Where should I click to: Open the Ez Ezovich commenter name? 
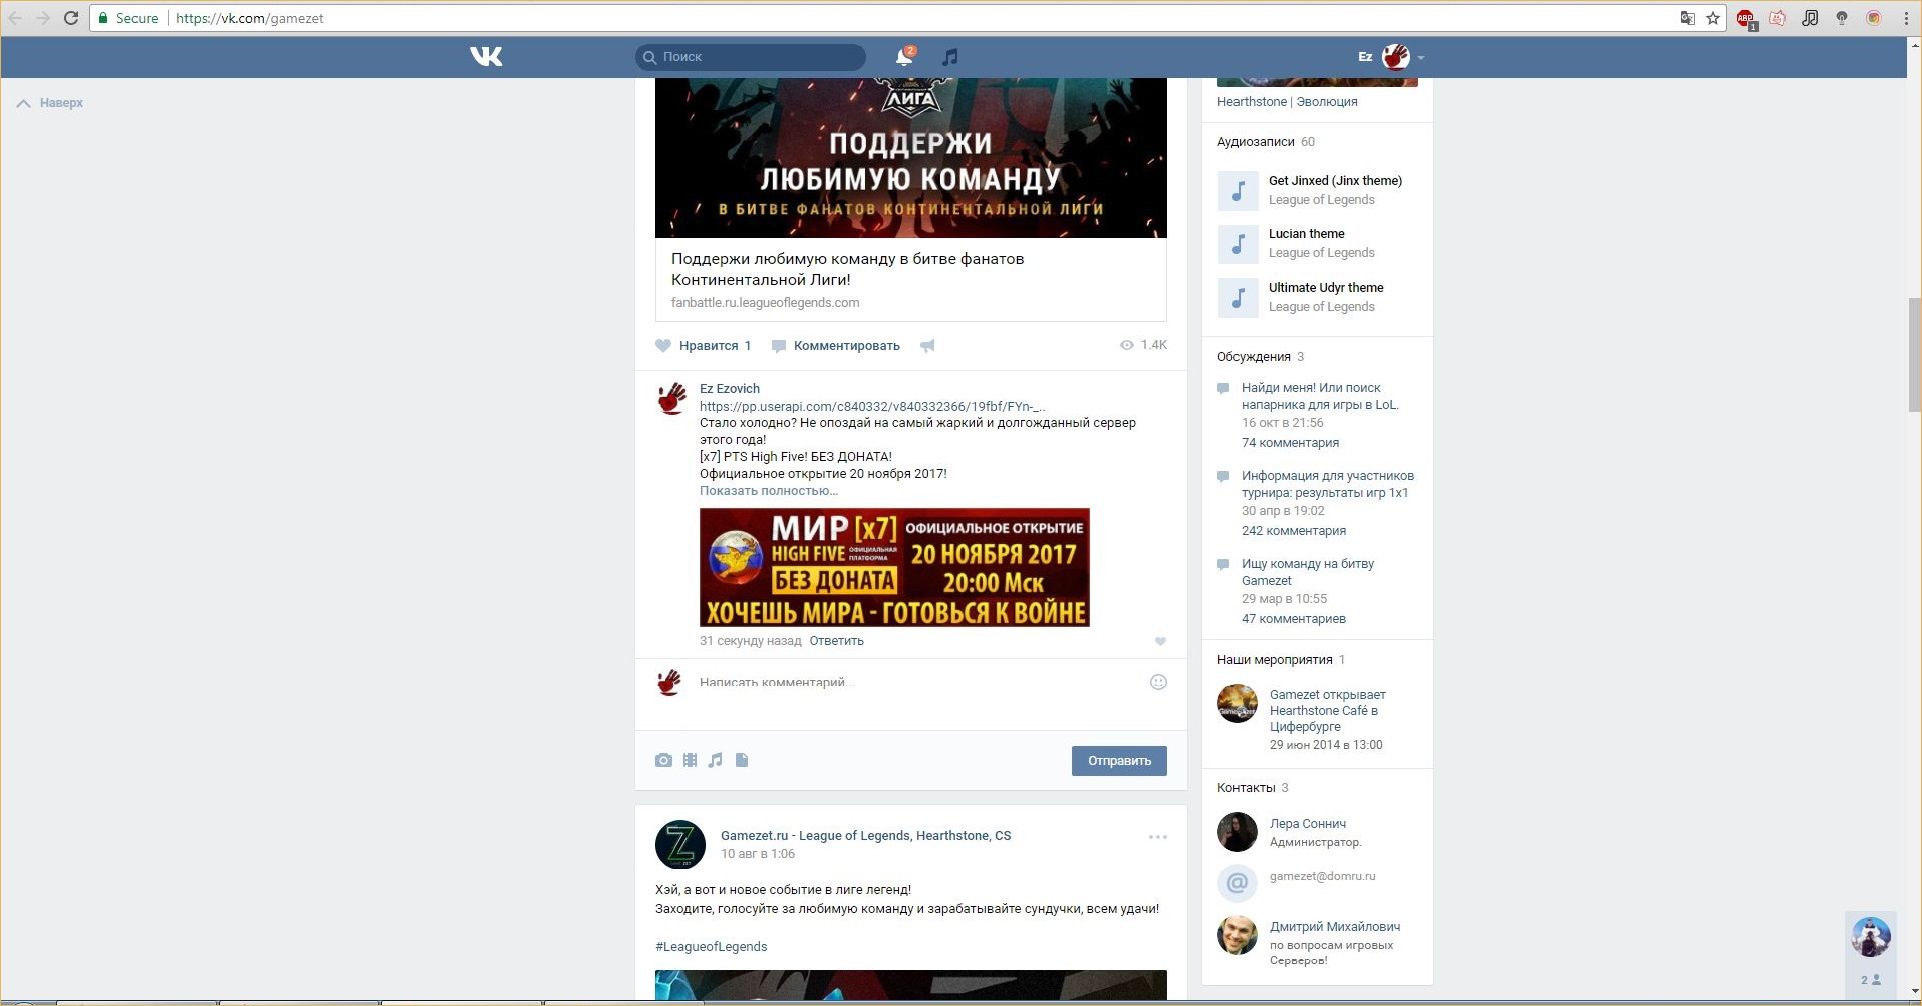tap(730, 389)
